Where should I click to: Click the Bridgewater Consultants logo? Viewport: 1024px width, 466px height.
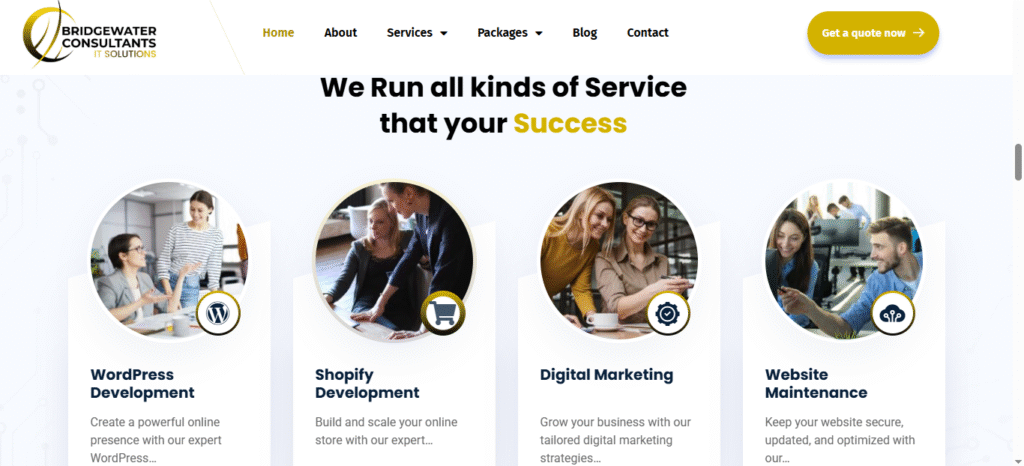click(89, 35)
